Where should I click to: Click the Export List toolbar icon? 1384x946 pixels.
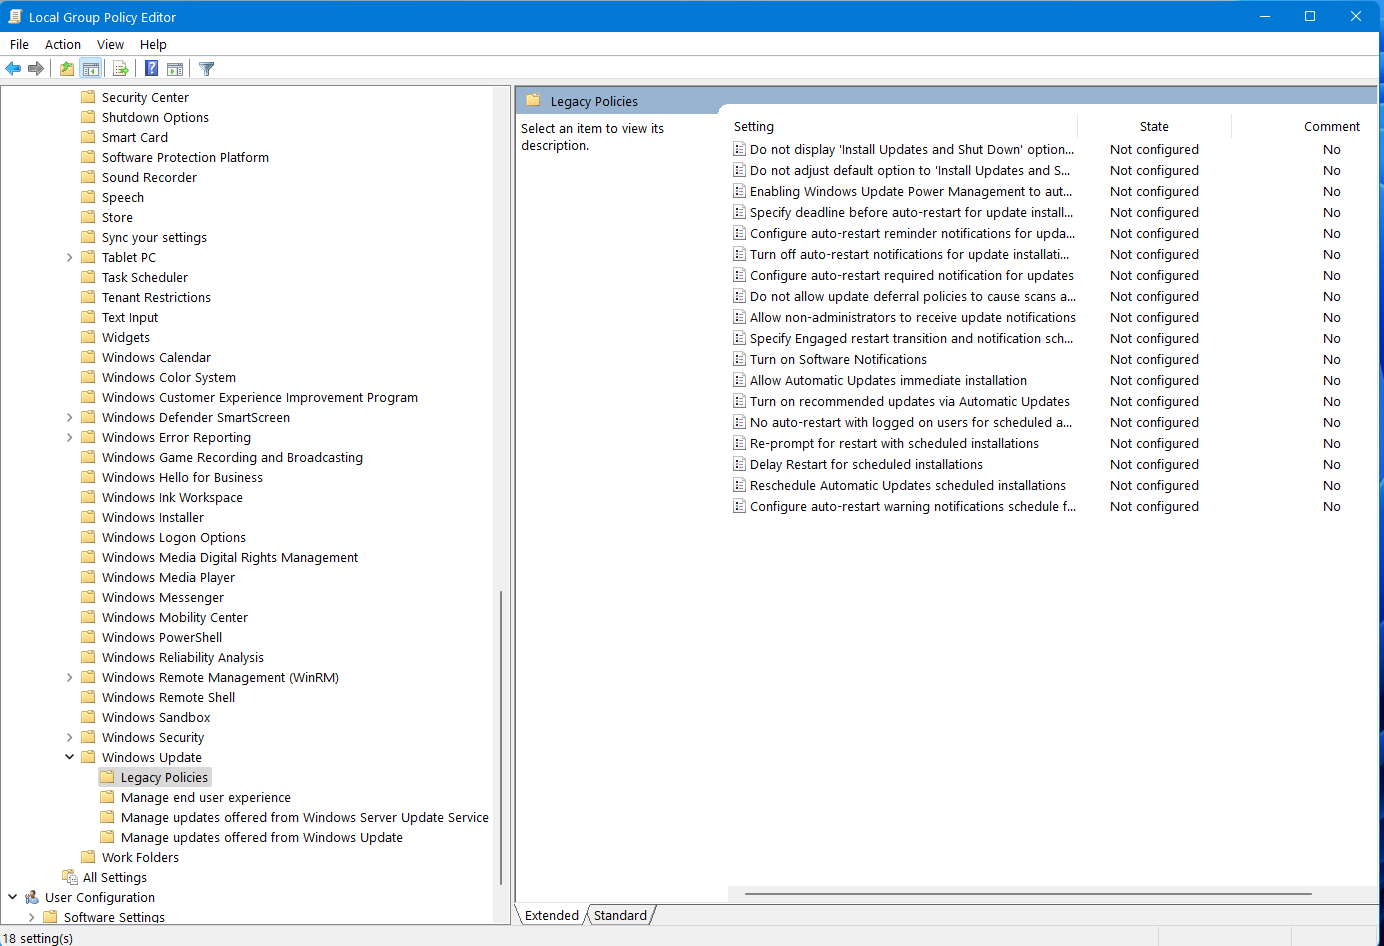point(121,69)
